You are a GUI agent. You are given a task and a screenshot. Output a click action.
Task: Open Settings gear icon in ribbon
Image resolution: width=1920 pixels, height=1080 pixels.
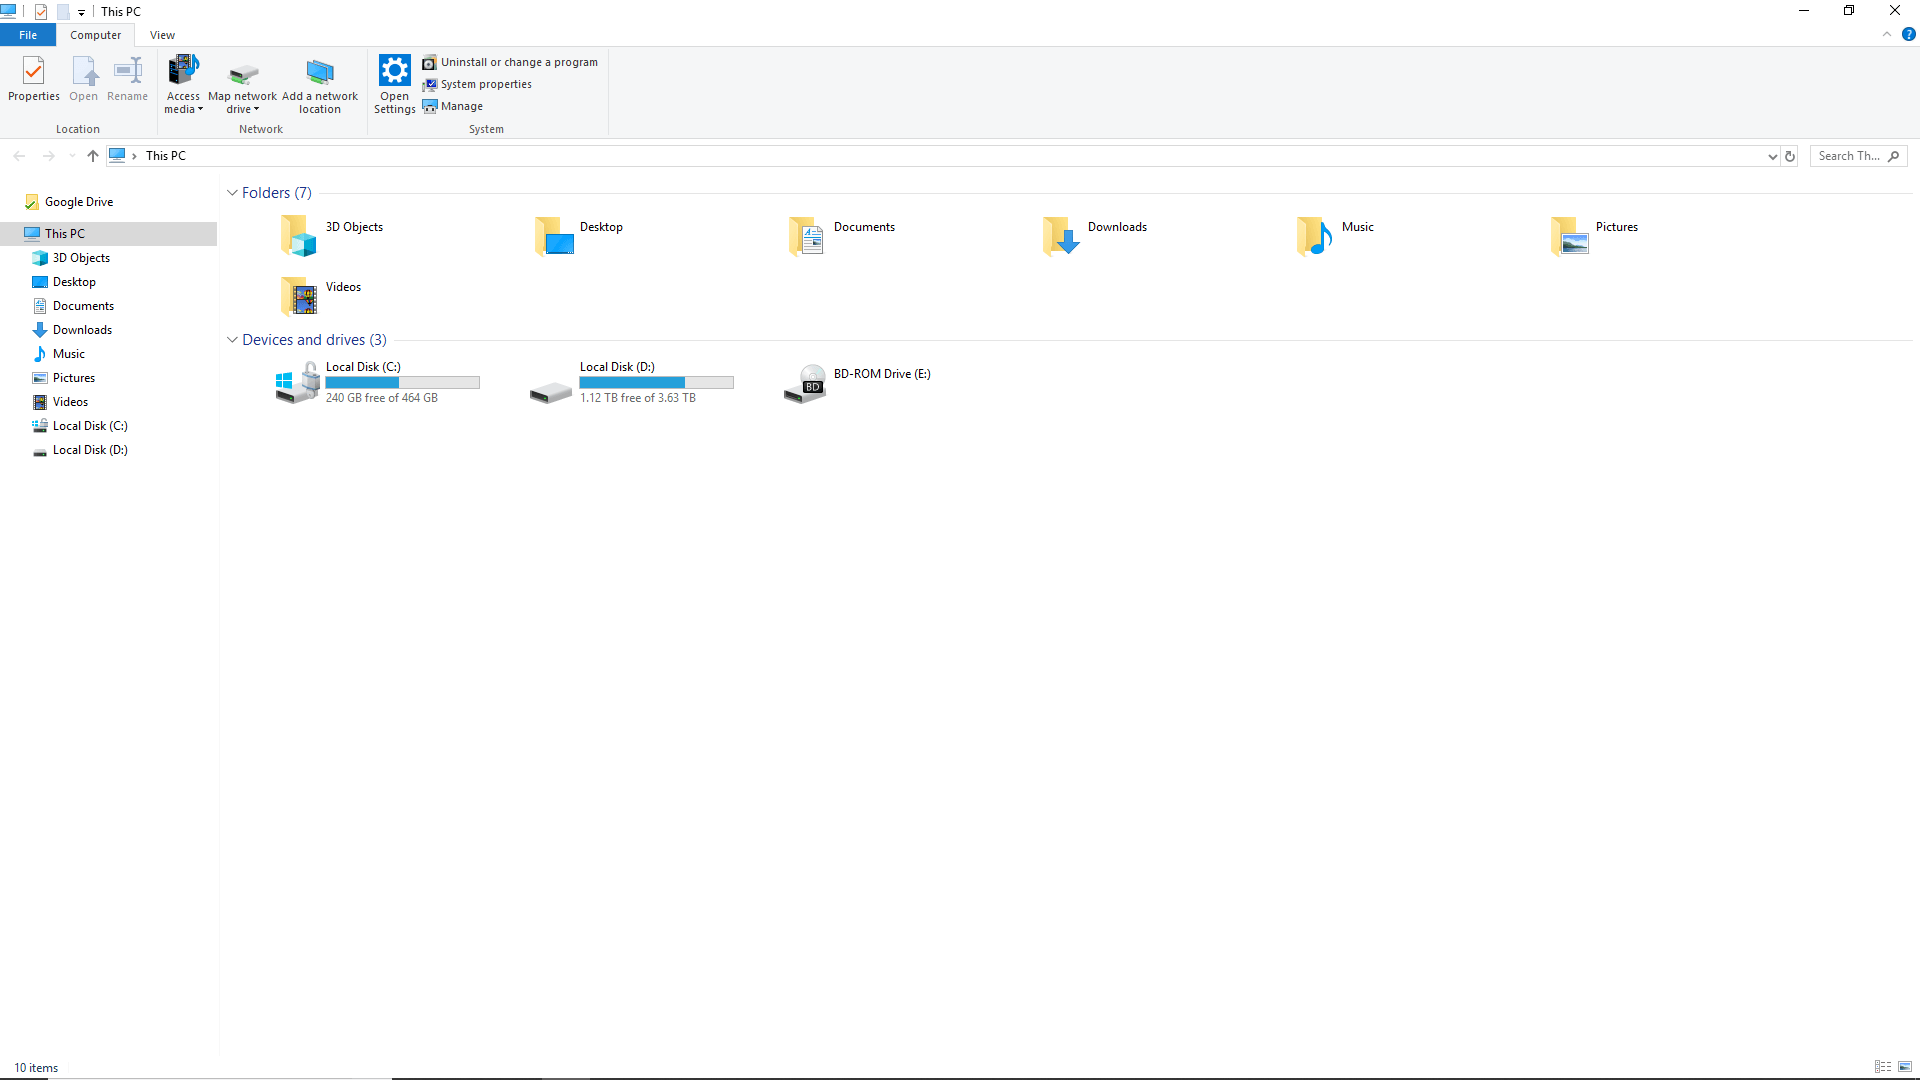[394, 71]
